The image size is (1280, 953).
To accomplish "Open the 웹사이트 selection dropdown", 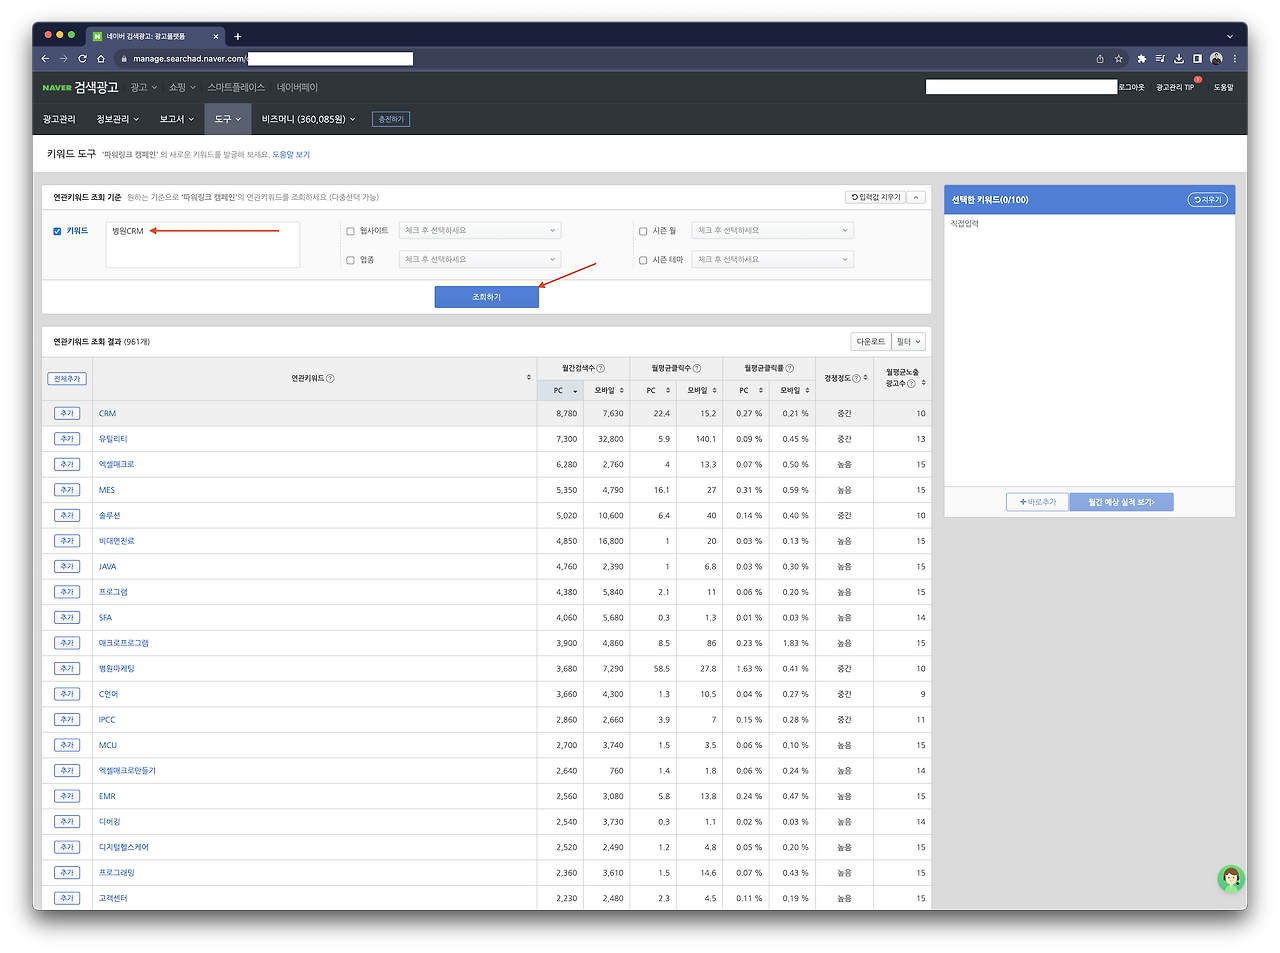I will pyautogui.click(x=480, y=231).
